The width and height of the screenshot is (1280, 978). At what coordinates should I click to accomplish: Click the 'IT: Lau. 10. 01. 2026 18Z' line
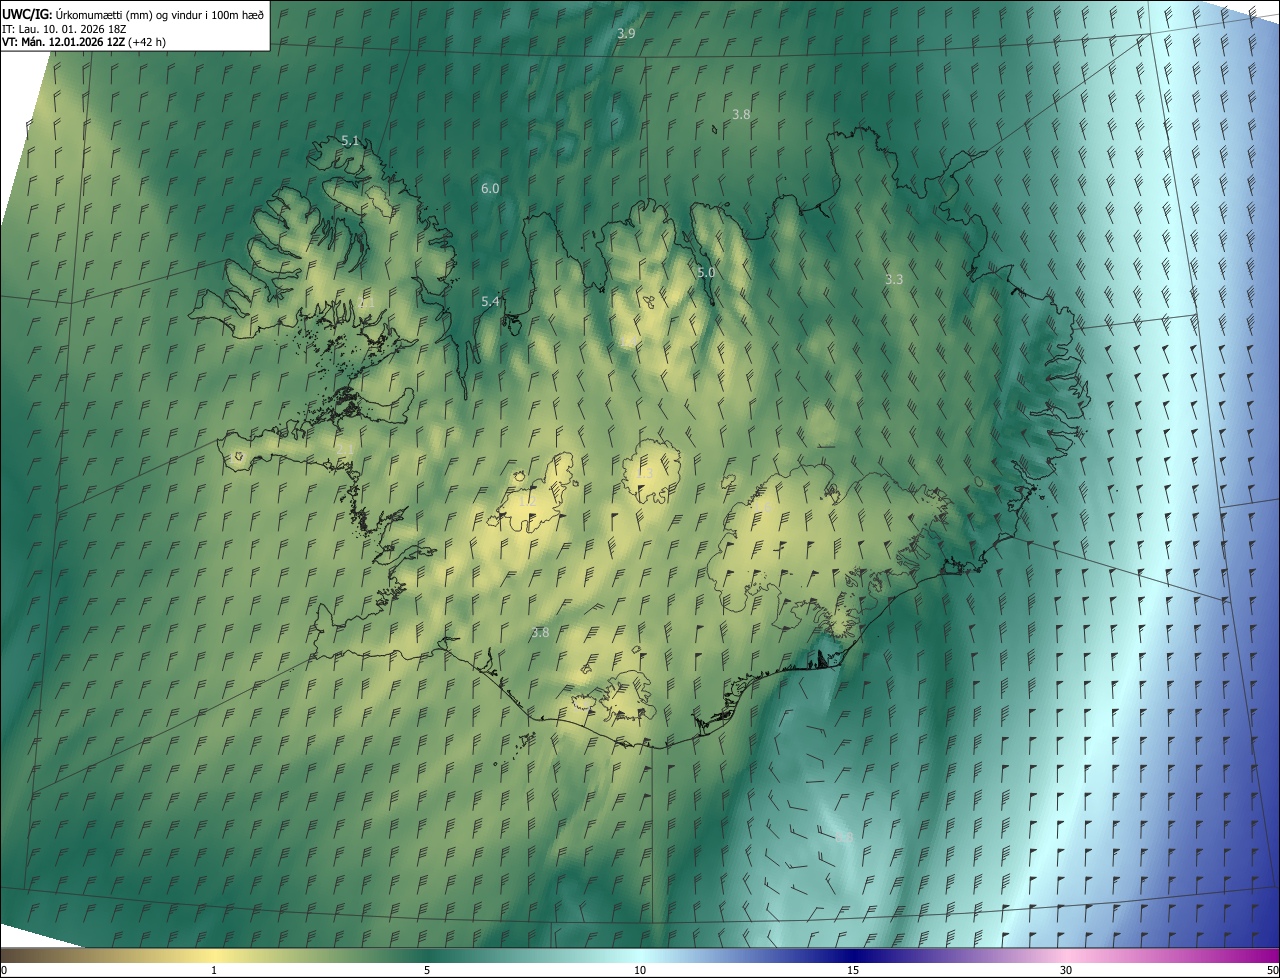(x=64, y=28)
